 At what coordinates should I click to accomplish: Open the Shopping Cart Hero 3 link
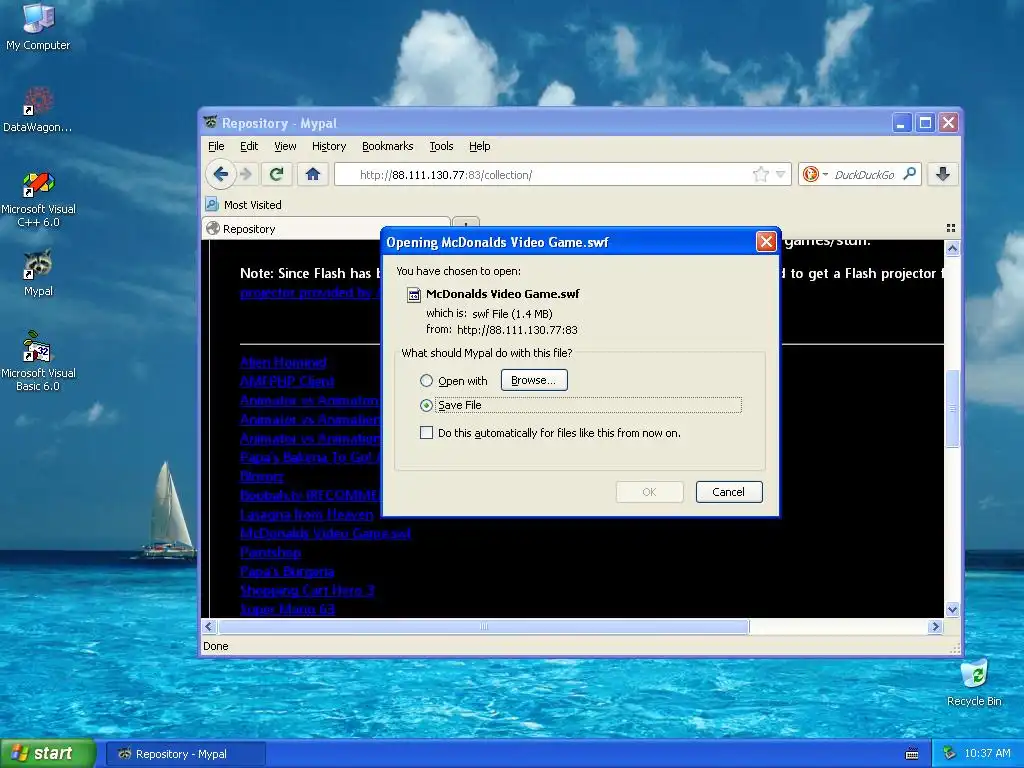(307, 590)
